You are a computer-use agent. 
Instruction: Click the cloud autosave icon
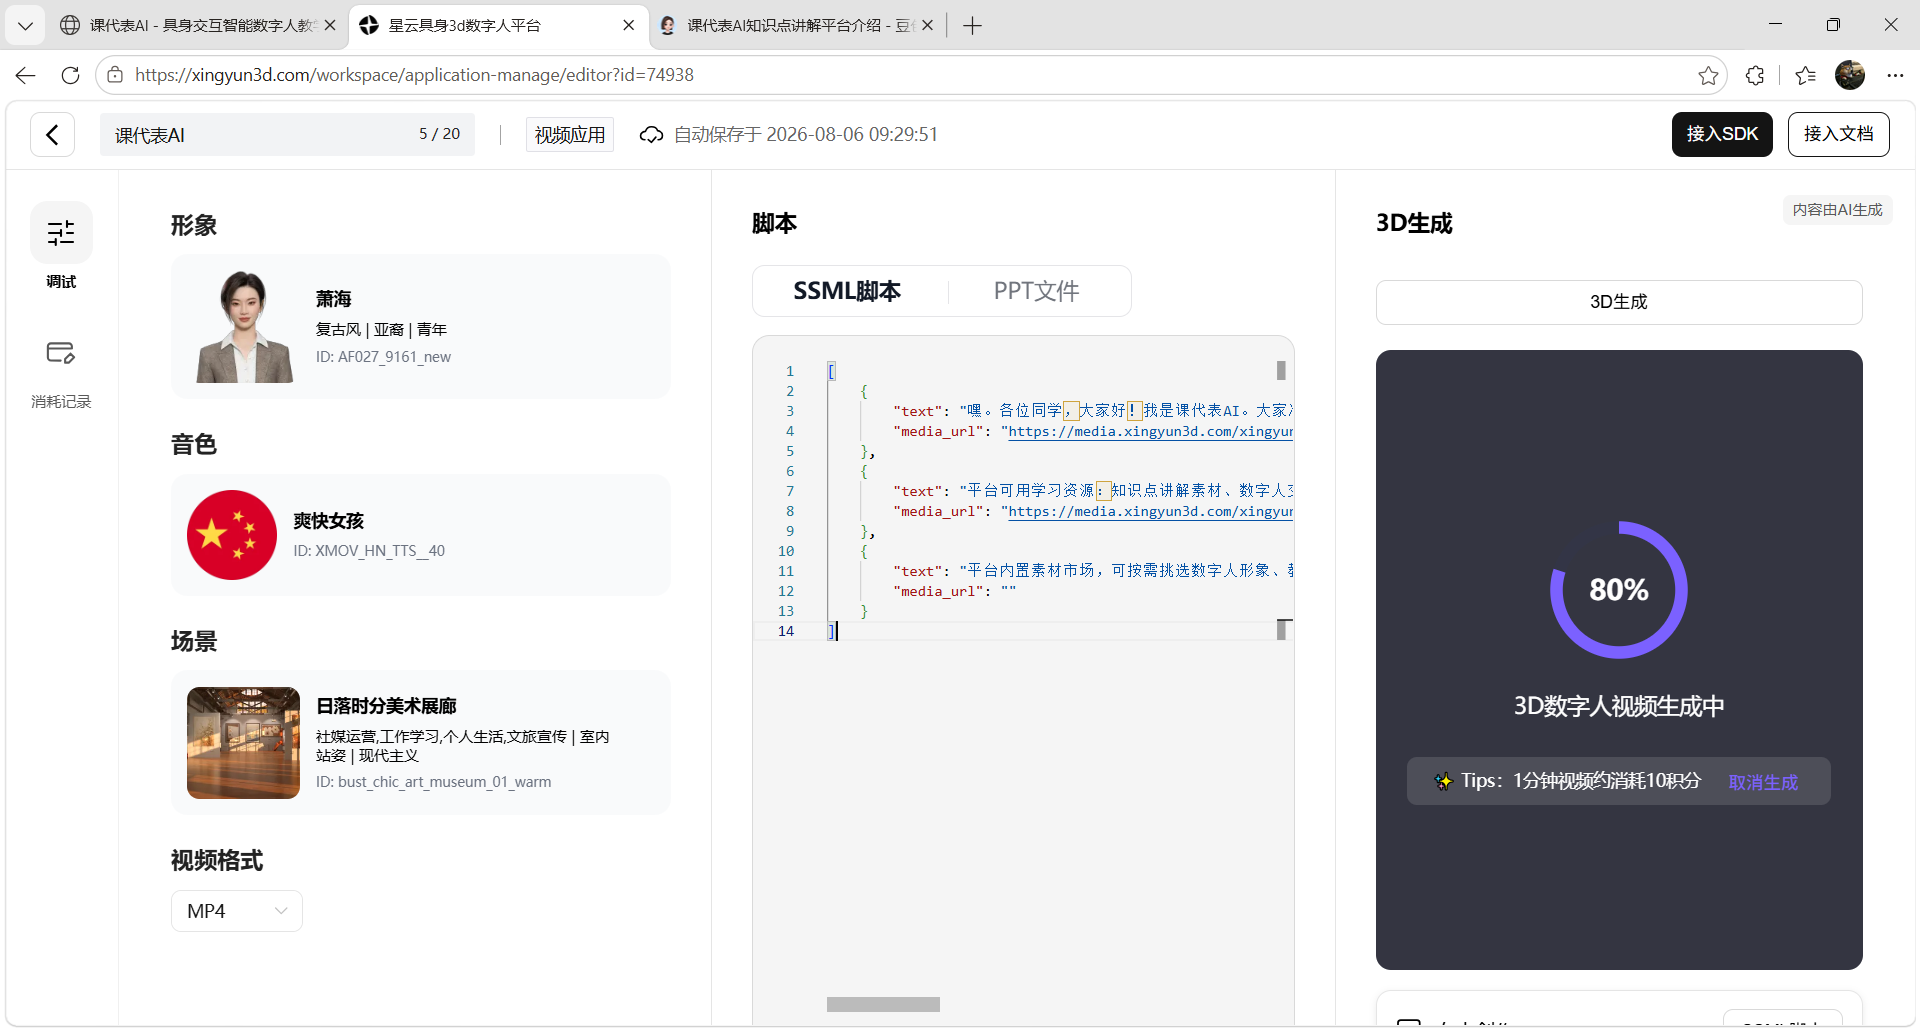click(651, 134)
